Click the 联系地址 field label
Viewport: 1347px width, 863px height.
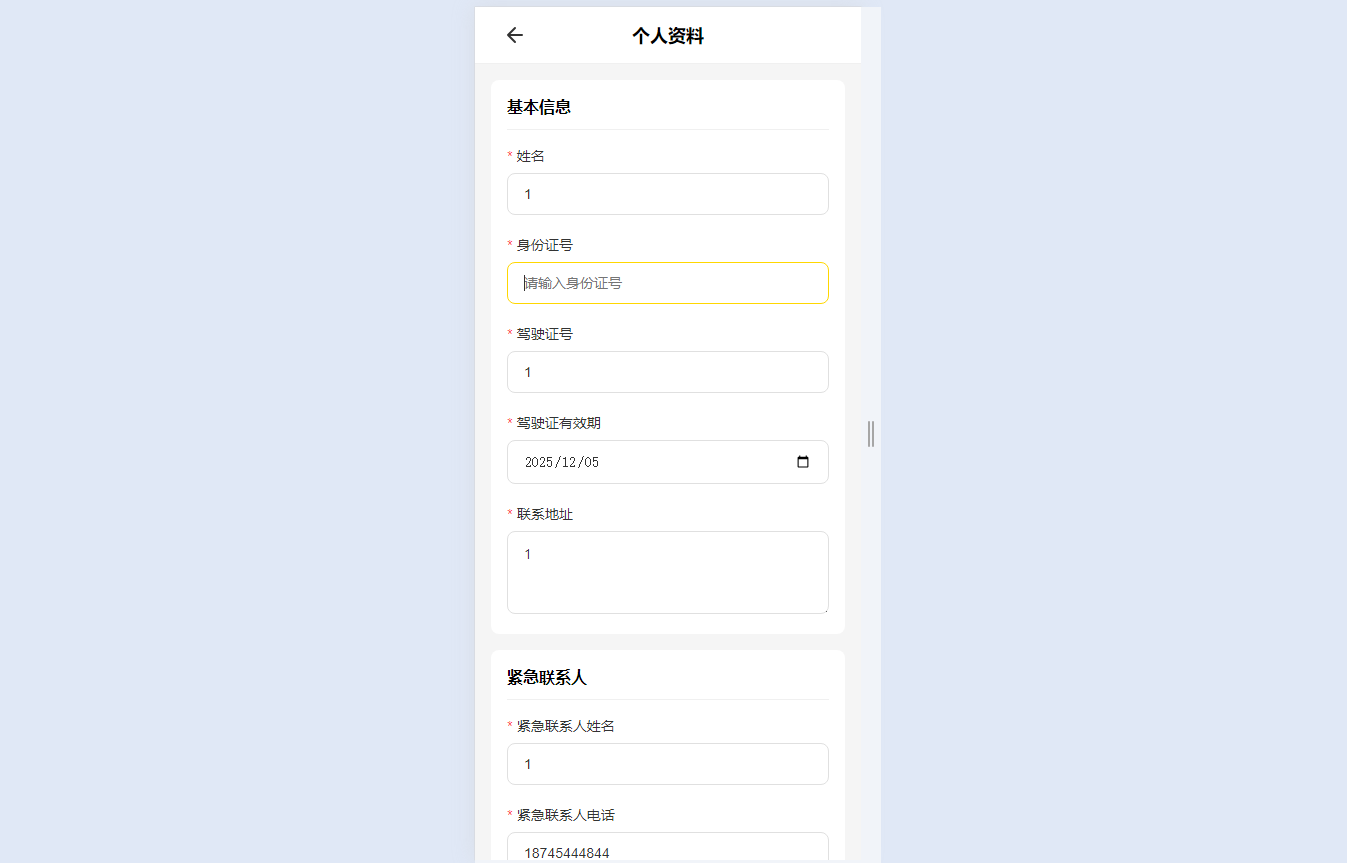click(544, 514)
